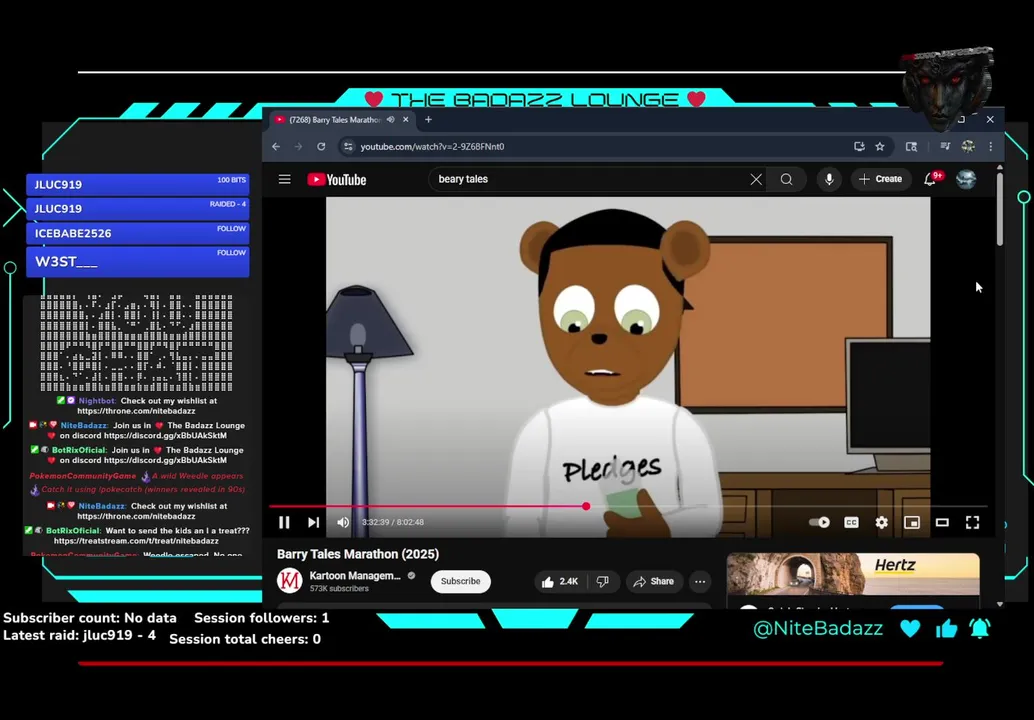Open Kartoon Management channel avatar
Viewport: 1034px width, 720px height.
[x=289, y=581]
